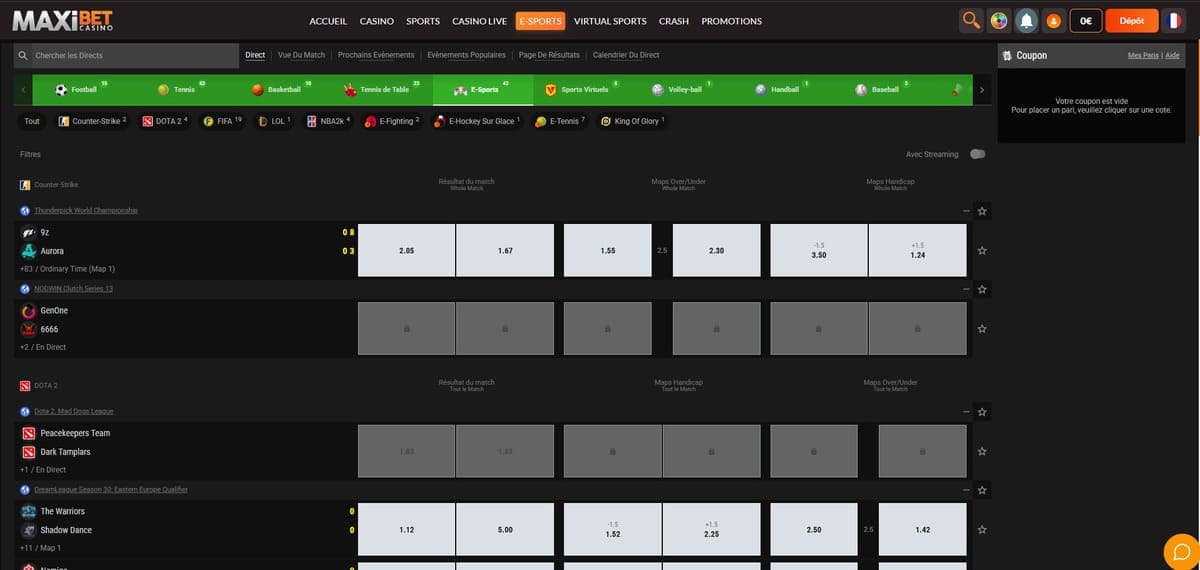Open the French flag language selector
Viewport: 1200px width, 570px height.
1173,20
